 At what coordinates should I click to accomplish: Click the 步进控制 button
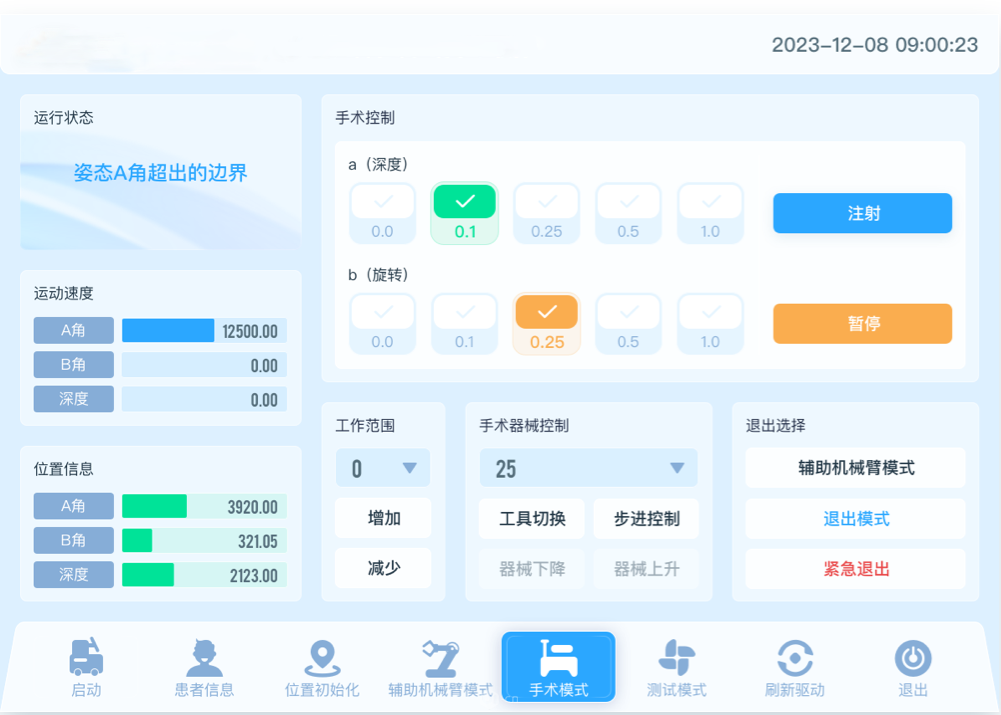tap(646, 518)
